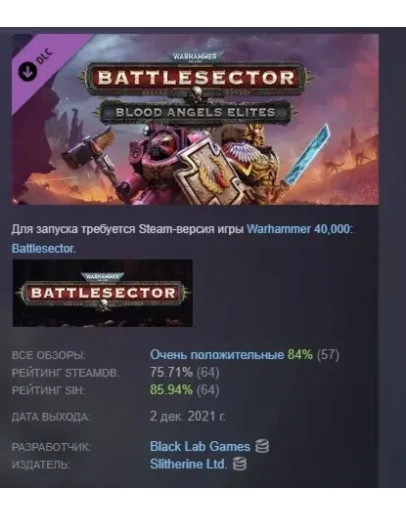This screenshot has height=516, width=406.
Task: Click the SIH rating 85.94%
Action: [x=171, y=390]
